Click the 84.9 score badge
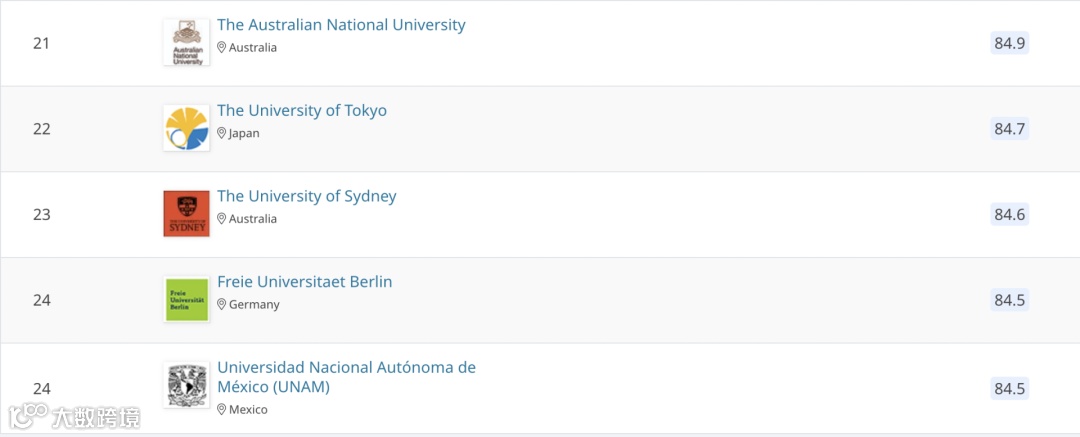Image resolution: width=1080 pixels, height=437 pixels. point(1009,43)
